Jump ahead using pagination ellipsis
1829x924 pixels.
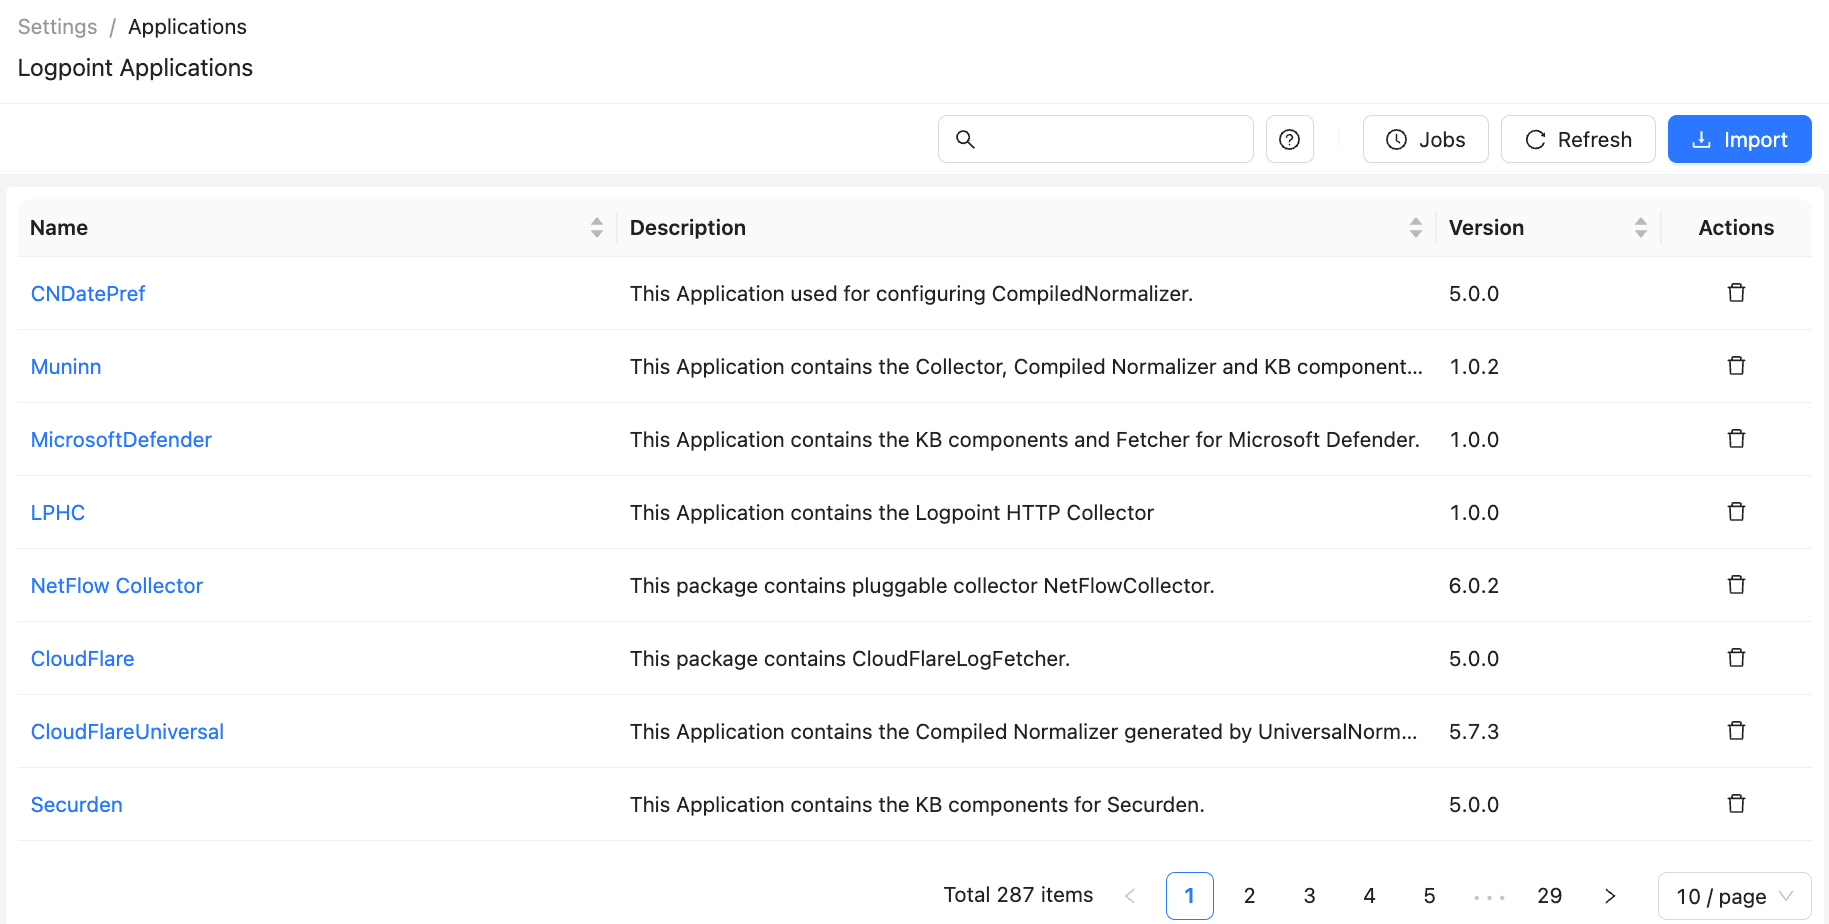(x=1489, y=896)
